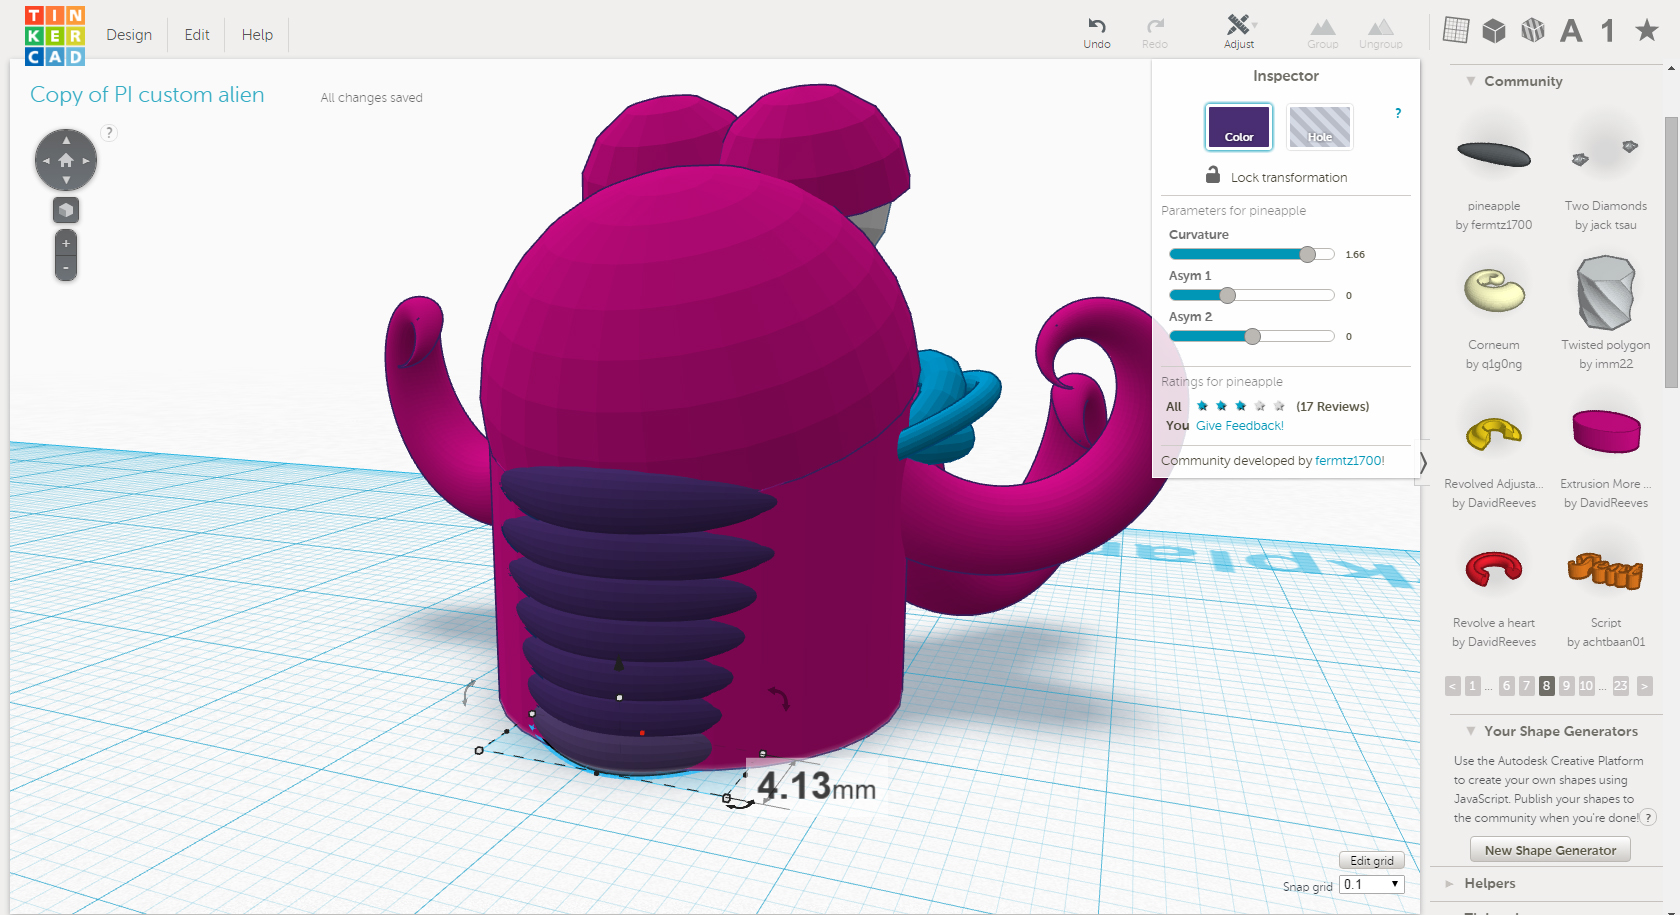Click the Asym 1 slider handle
The image size is (1680, 915).
[x=1228, y=295]
